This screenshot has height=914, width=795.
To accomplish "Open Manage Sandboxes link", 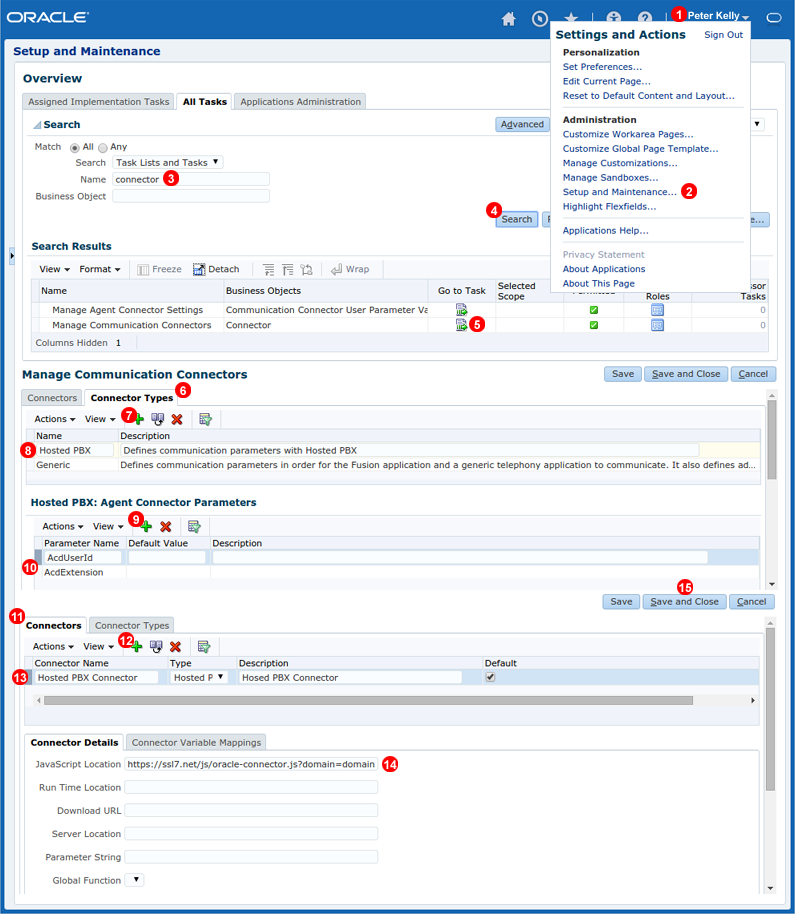I will [610, 178].
